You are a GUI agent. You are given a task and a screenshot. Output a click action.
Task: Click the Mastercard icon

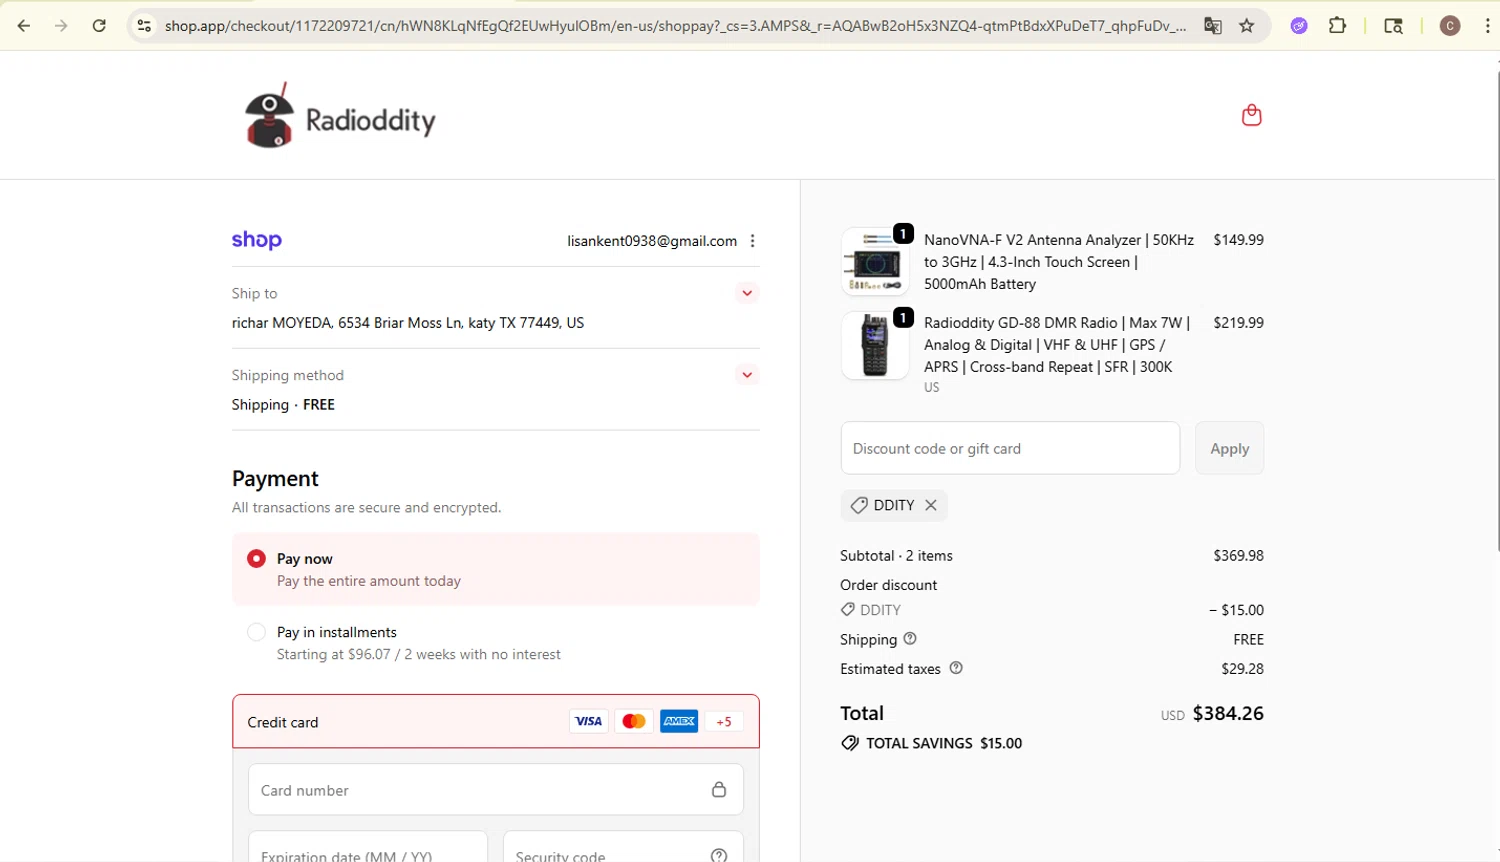tap(634, 721)
